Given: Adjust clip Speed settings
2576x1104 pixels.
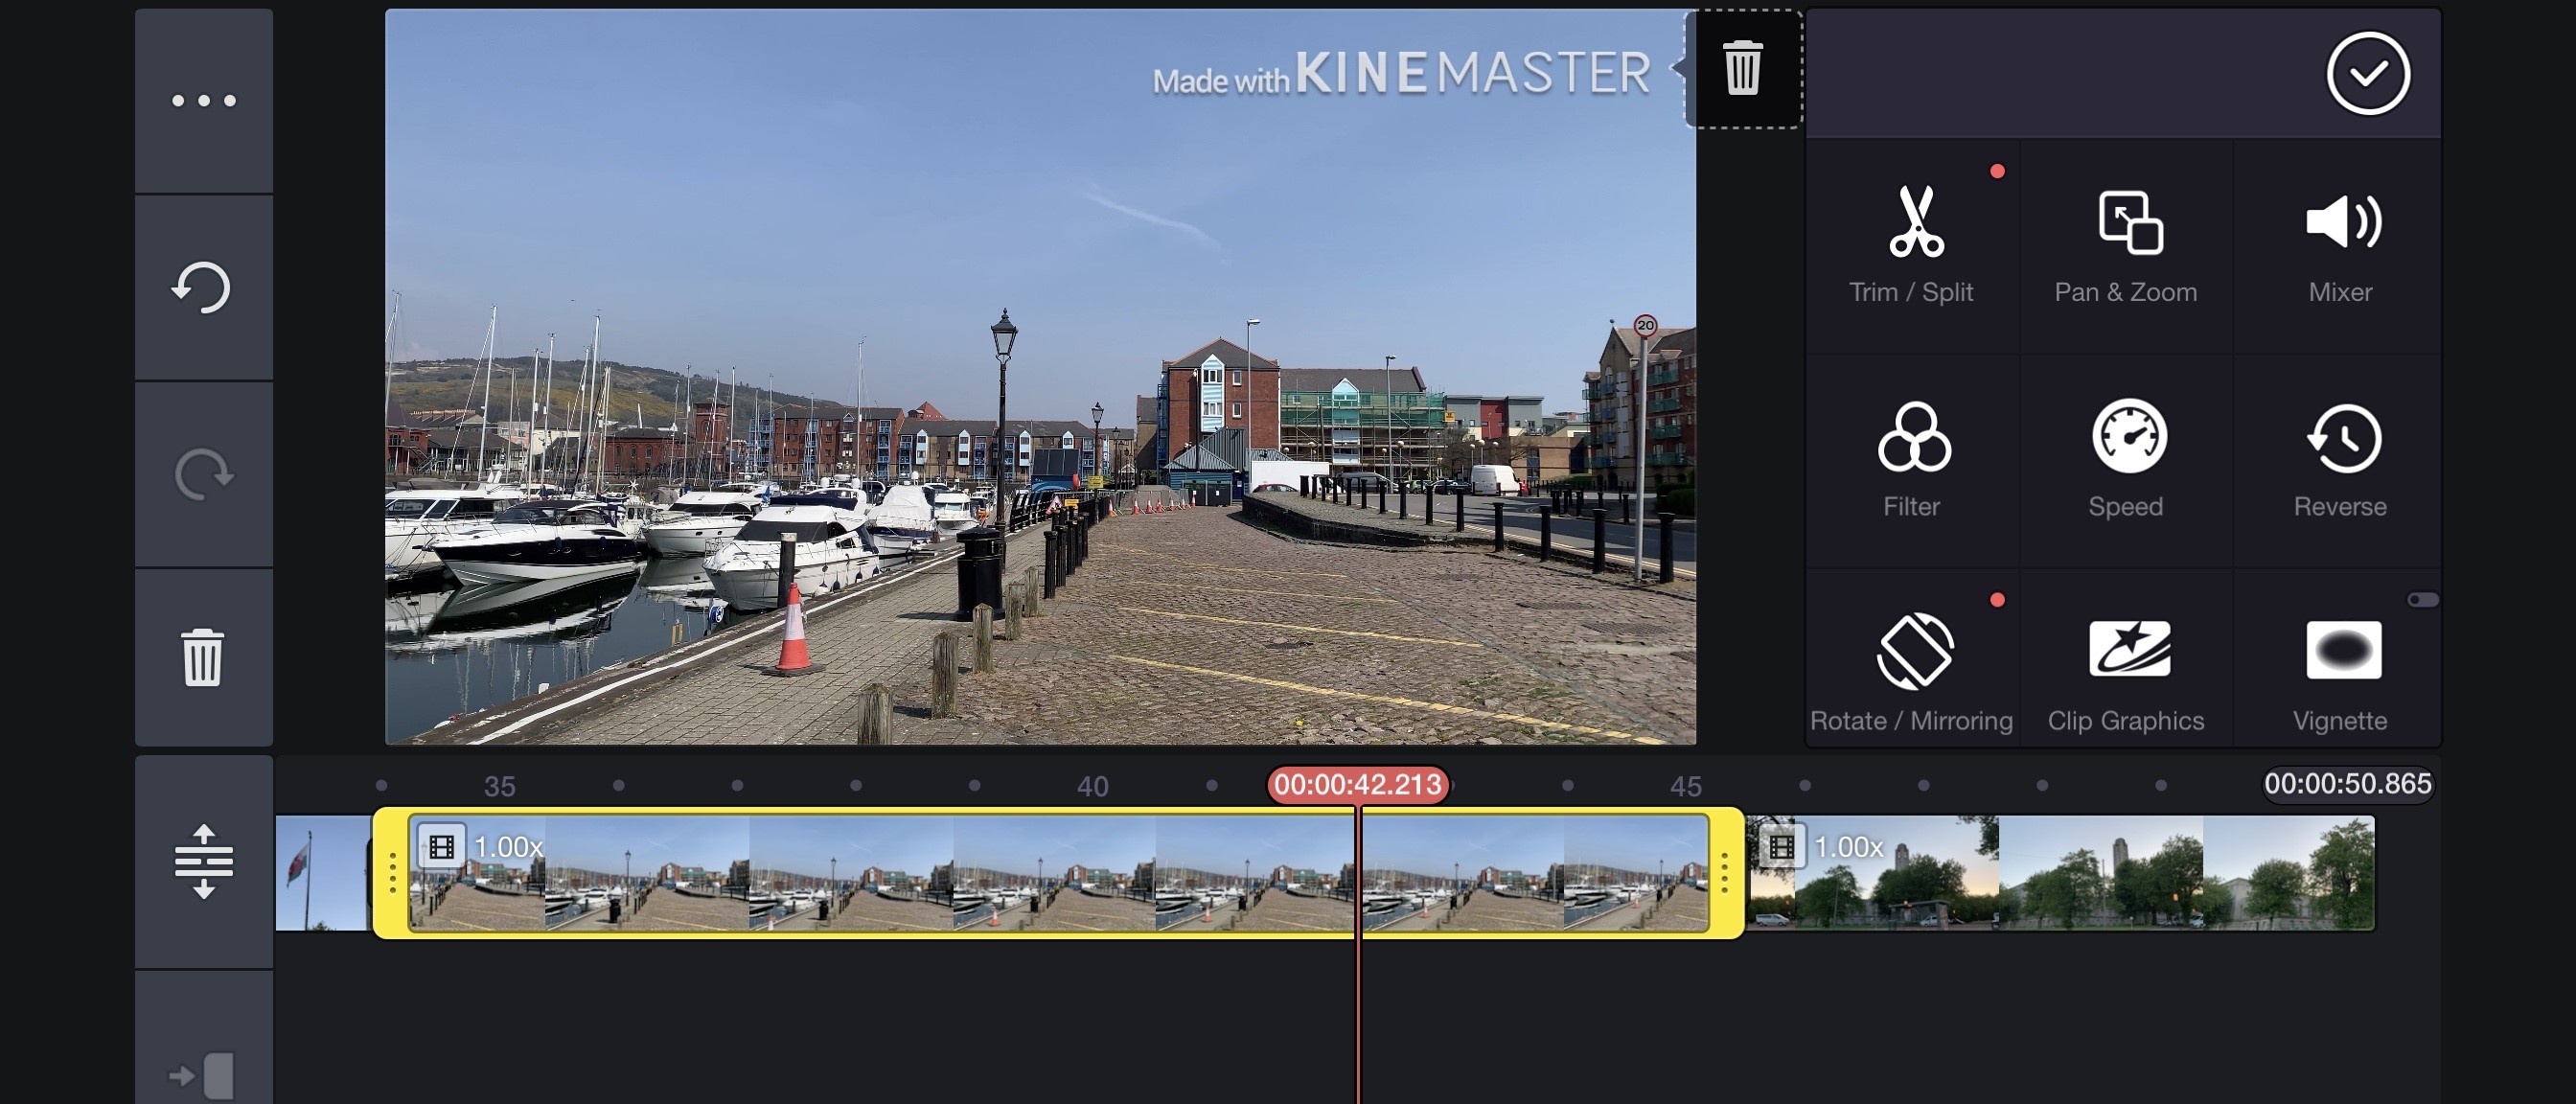Looking at the screenshot, I should [x=2125, y=460].
